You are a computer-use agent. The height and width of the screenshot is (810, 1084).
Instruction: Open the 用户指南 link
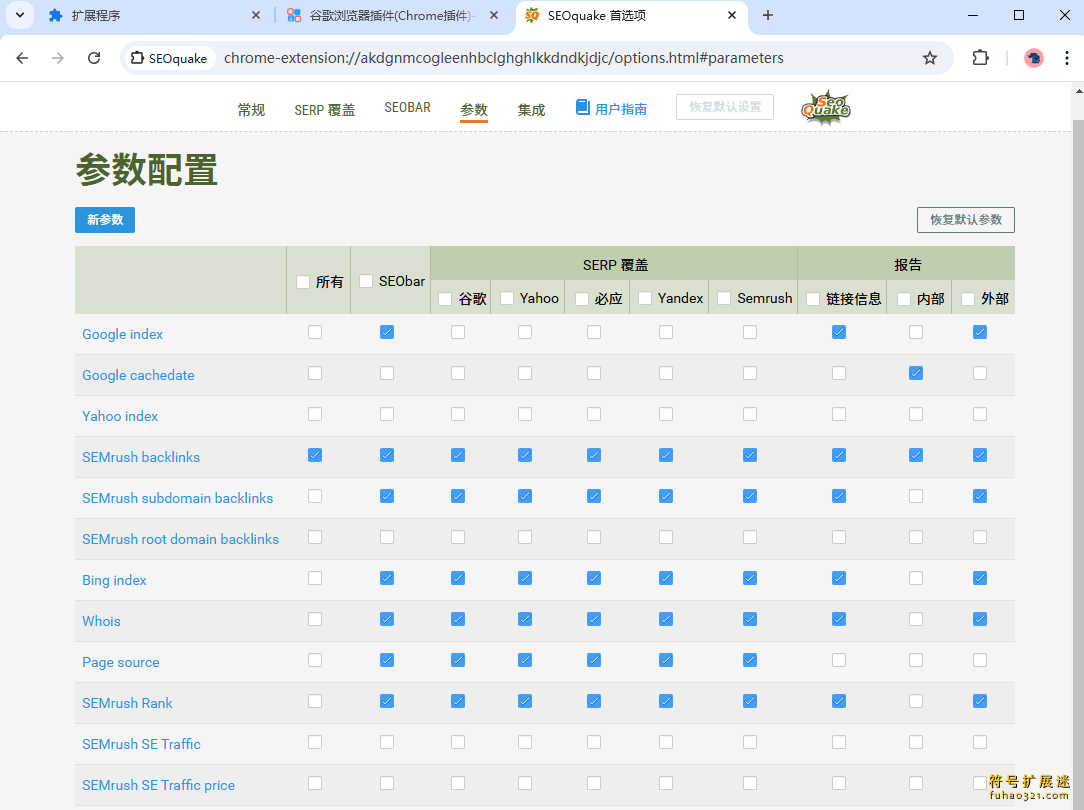[620, 109]
